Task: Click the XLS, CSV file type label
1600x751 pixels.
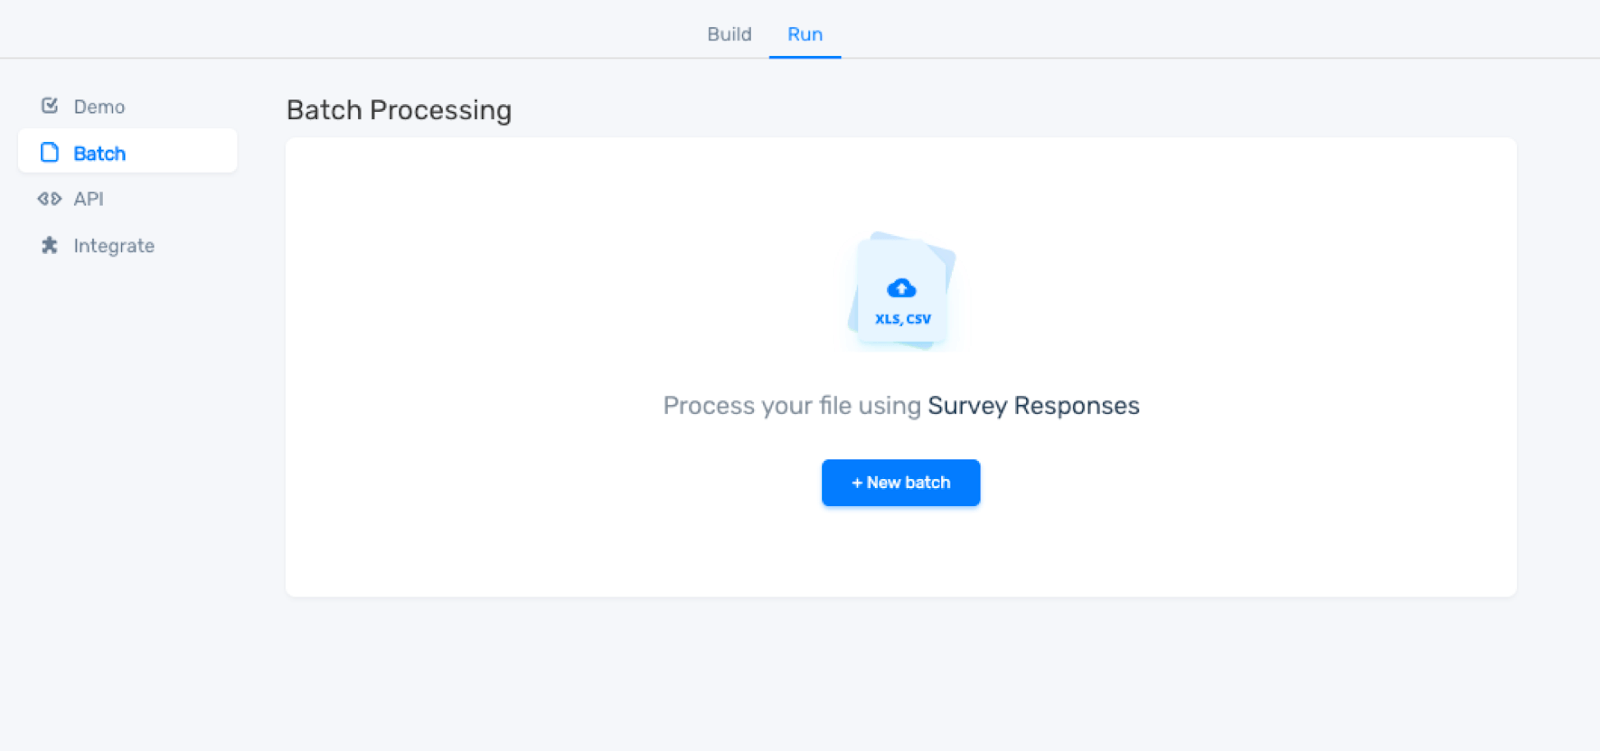Action: (902, 319)
